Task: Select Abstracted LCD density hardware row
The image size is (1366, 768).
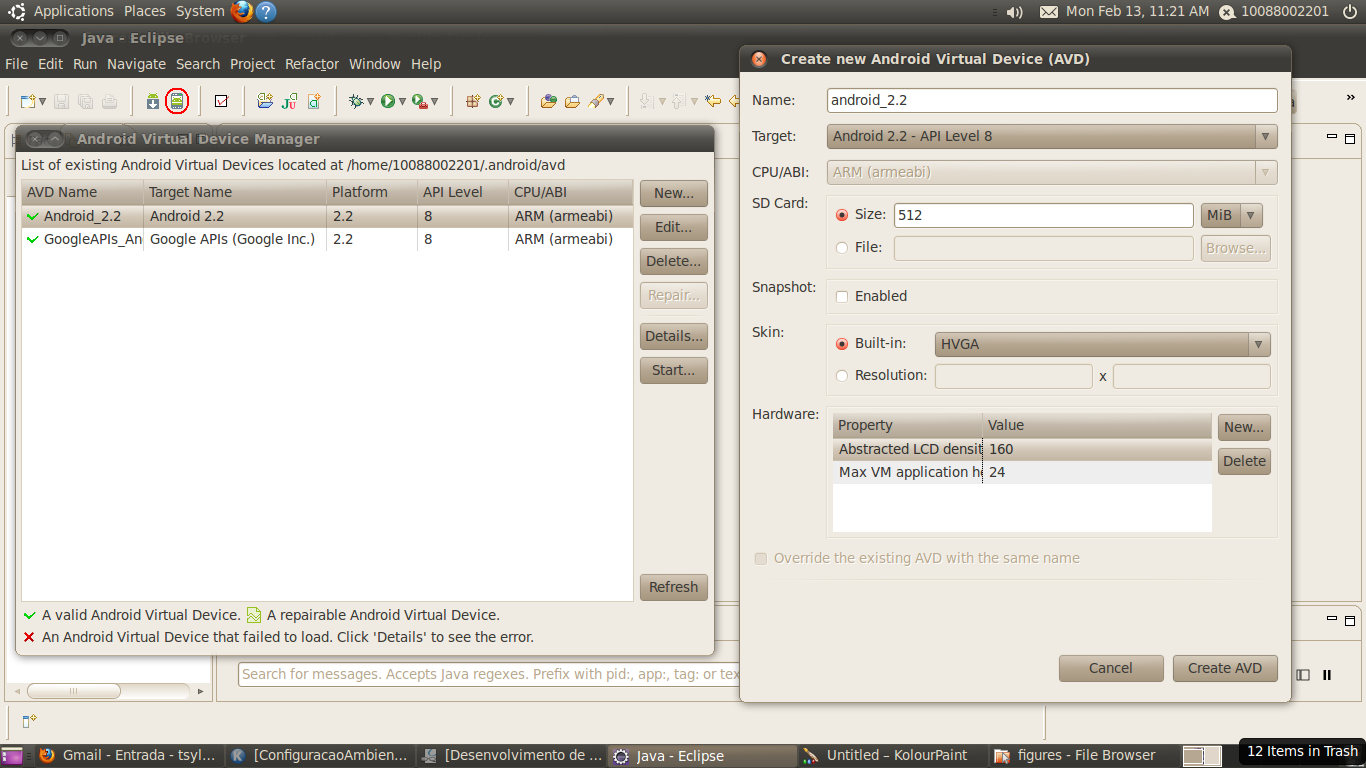Action: (x=1022, y=449)
